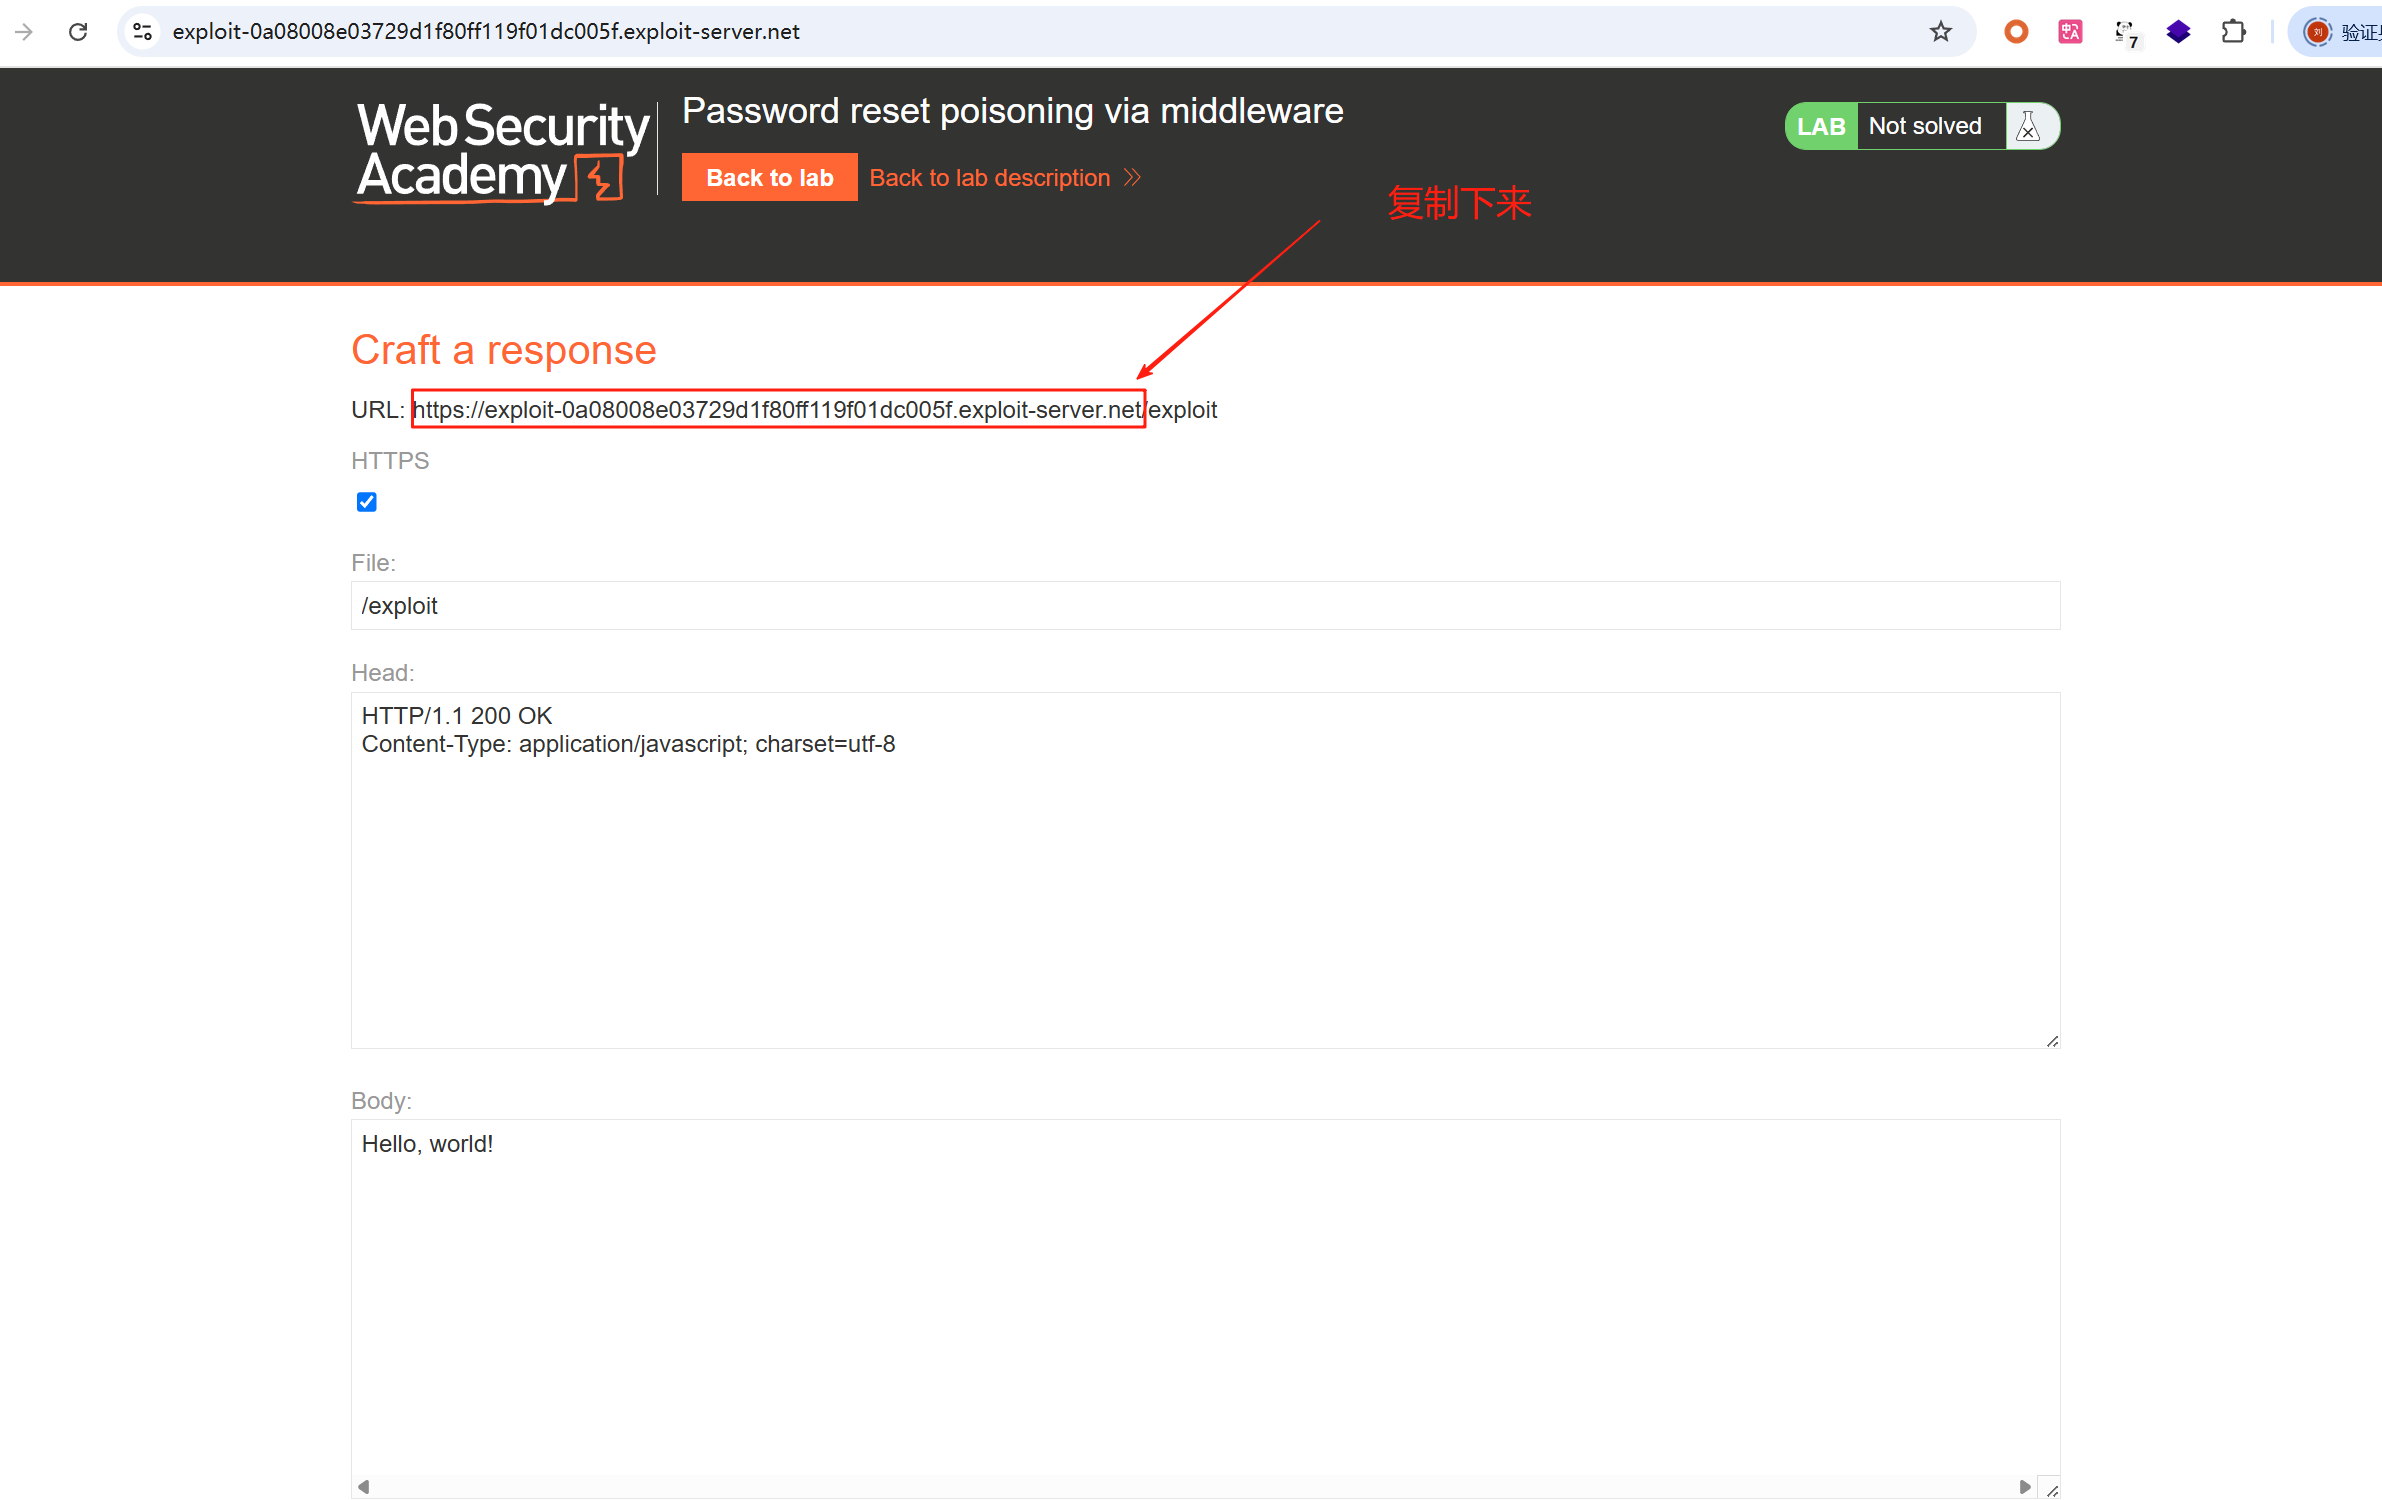This screenshot has width=2382, height=1500.
Task: Click the lab flask status icon
Action: click(x=2028, y=127)
